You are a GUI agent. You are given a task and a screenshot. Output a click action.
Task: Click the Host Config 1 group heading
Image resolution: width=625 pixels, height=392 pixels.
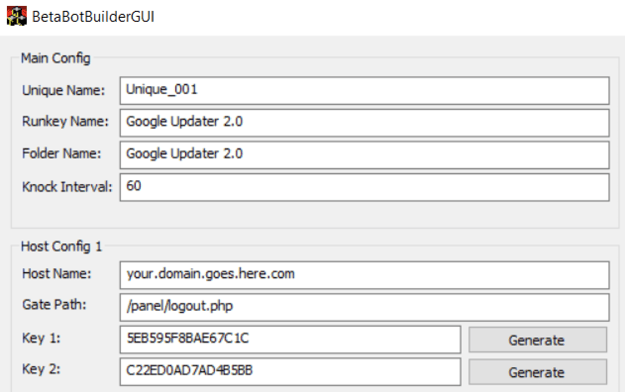click(61, 246)
